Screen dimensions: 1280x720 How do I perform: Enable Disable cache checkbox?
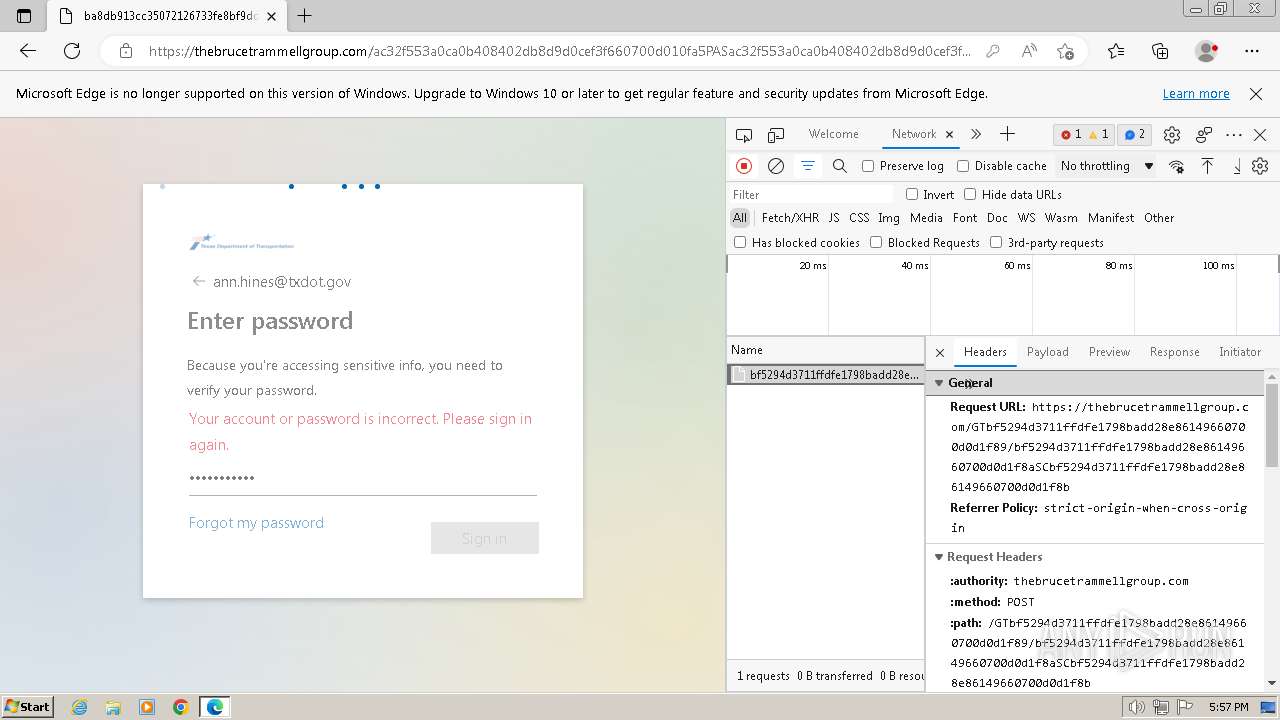[963, 166]
